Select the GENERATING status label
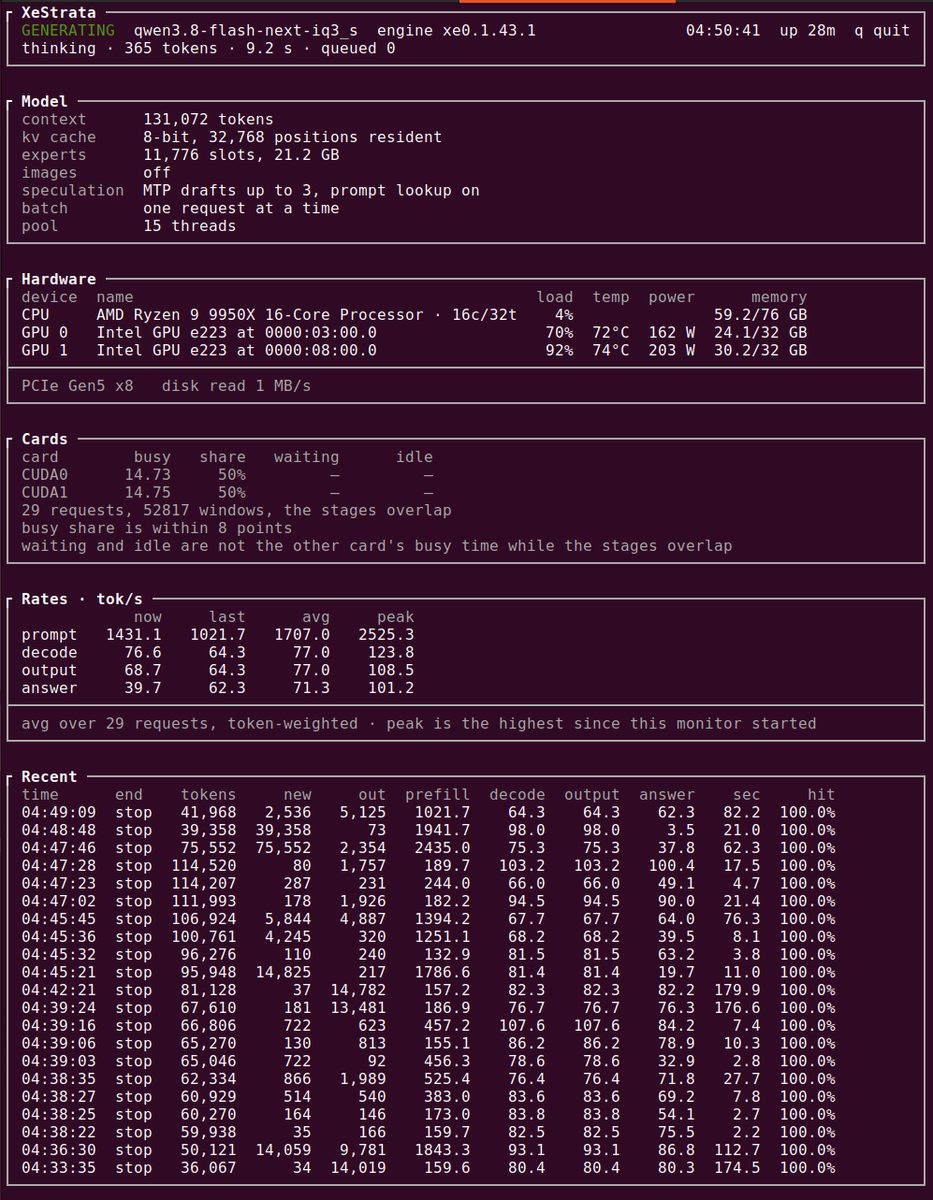Image resolution: width=933 pixels, height=1200 pixels. [68, 30]
